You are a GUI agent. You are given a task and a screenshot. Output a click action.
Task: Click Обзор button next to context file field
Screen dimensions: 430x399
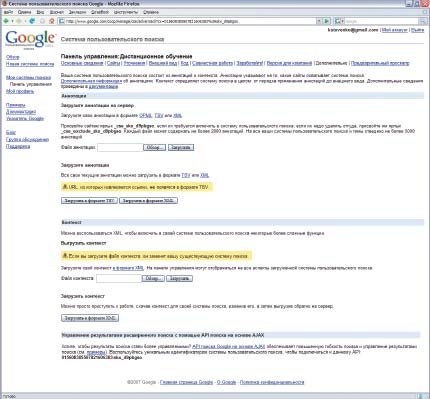153,278
